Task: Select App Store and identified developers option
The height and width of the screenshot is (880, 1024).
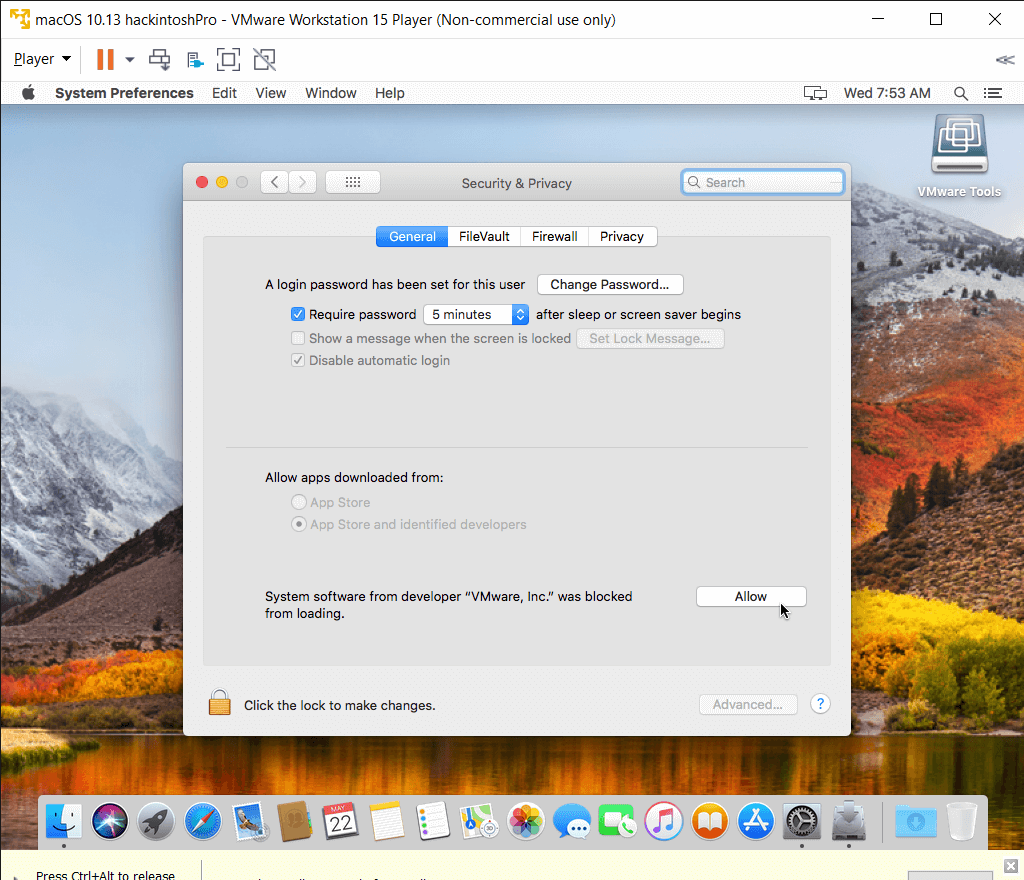Action: tap(298, 524)
